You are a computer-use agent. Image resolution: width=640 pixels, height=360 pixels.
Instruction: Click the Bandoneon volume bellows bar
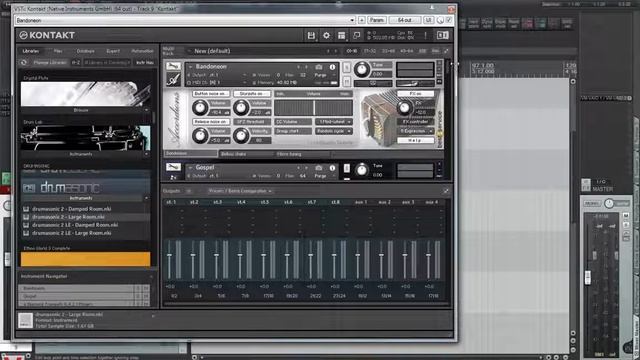click(313, 108)
